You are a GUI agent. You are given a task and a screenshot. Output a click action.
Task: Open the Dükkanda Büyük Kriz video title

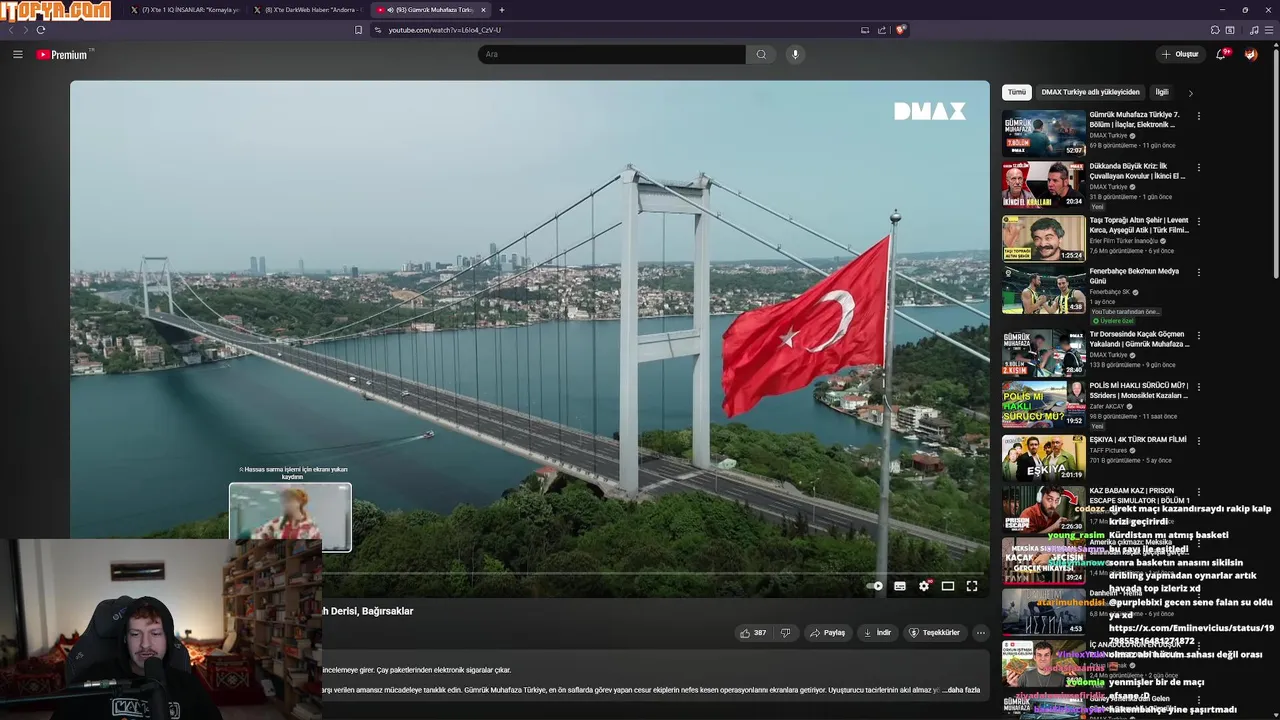pos(1137,171)
